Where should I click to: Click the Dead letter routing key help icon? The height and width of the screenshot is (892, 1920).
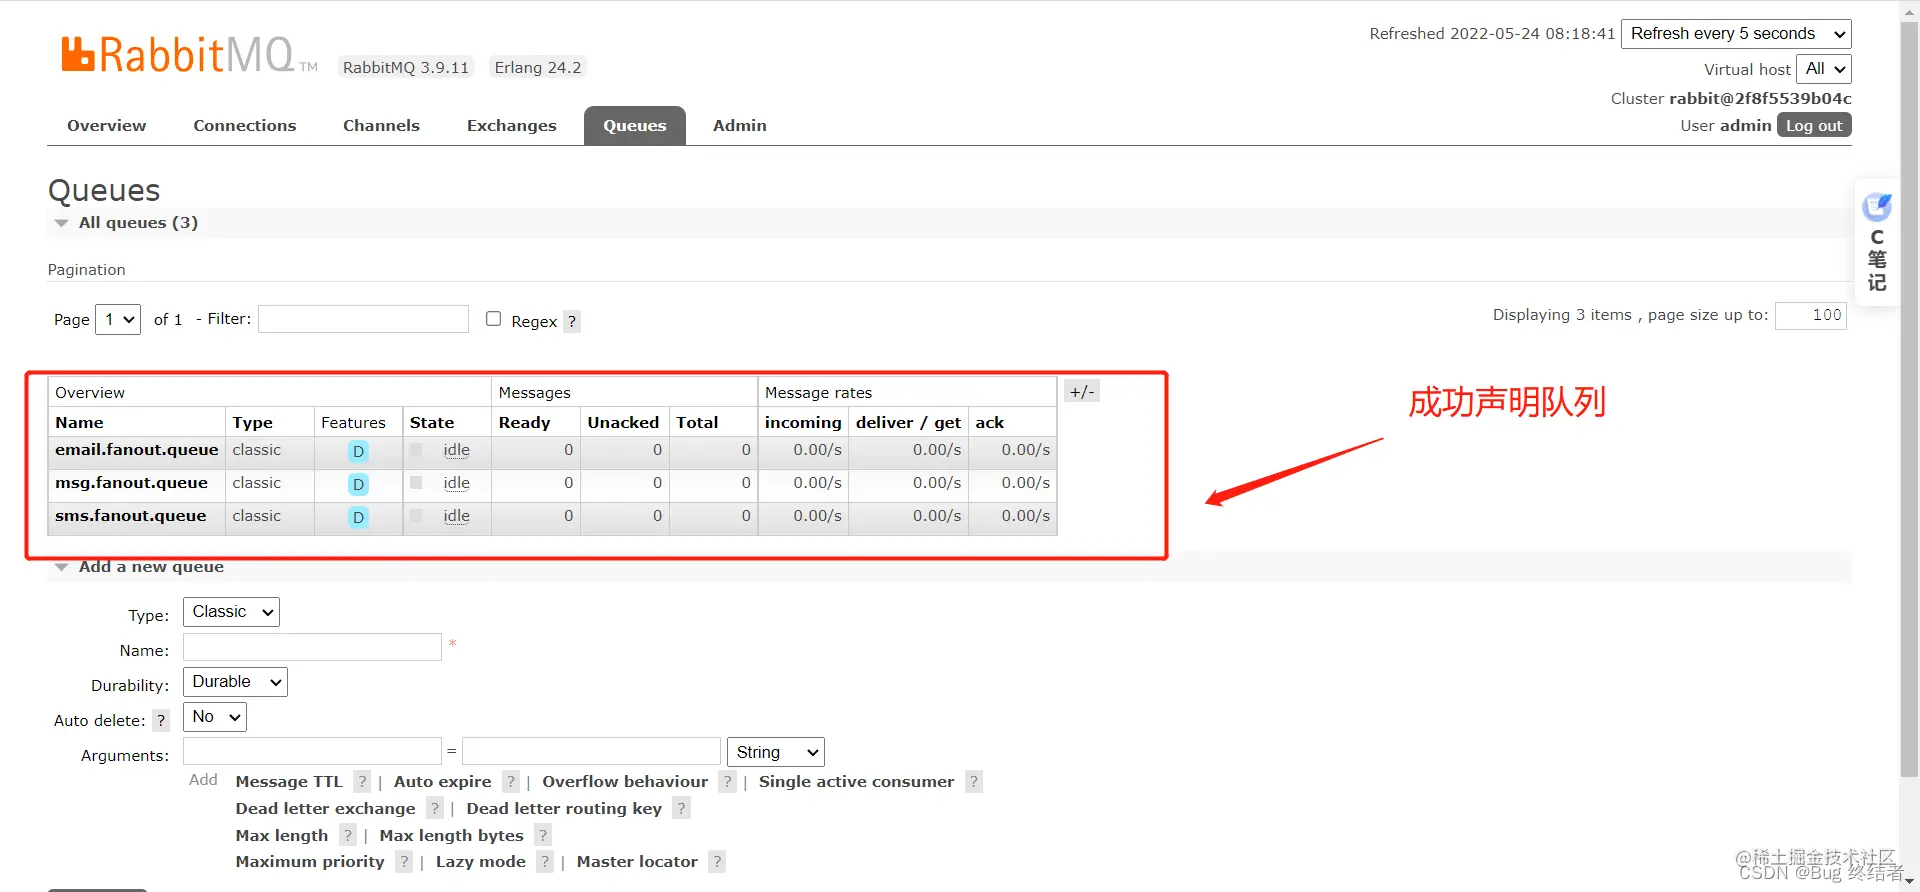point(681,809)
